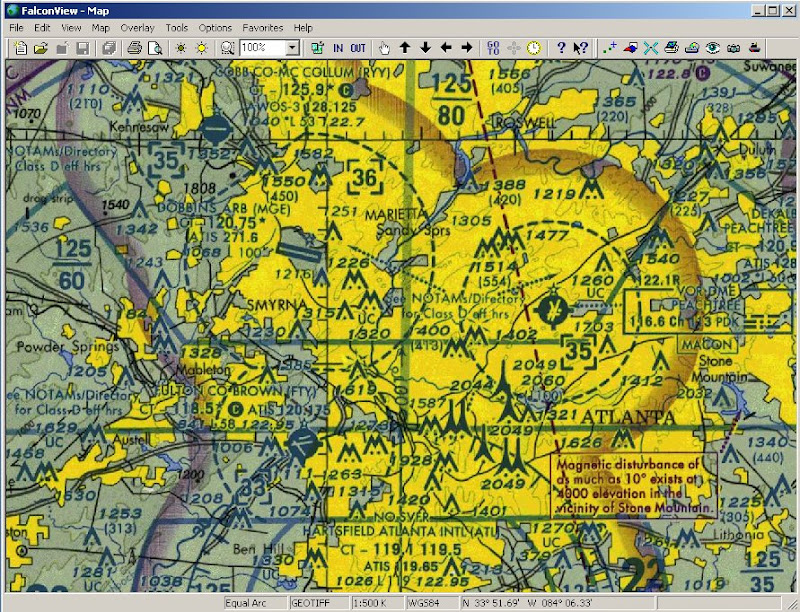The height and width of the screenshot is (612, 800).
Task: Click the question mark Help icon
Action: click(x=561, y=48)
